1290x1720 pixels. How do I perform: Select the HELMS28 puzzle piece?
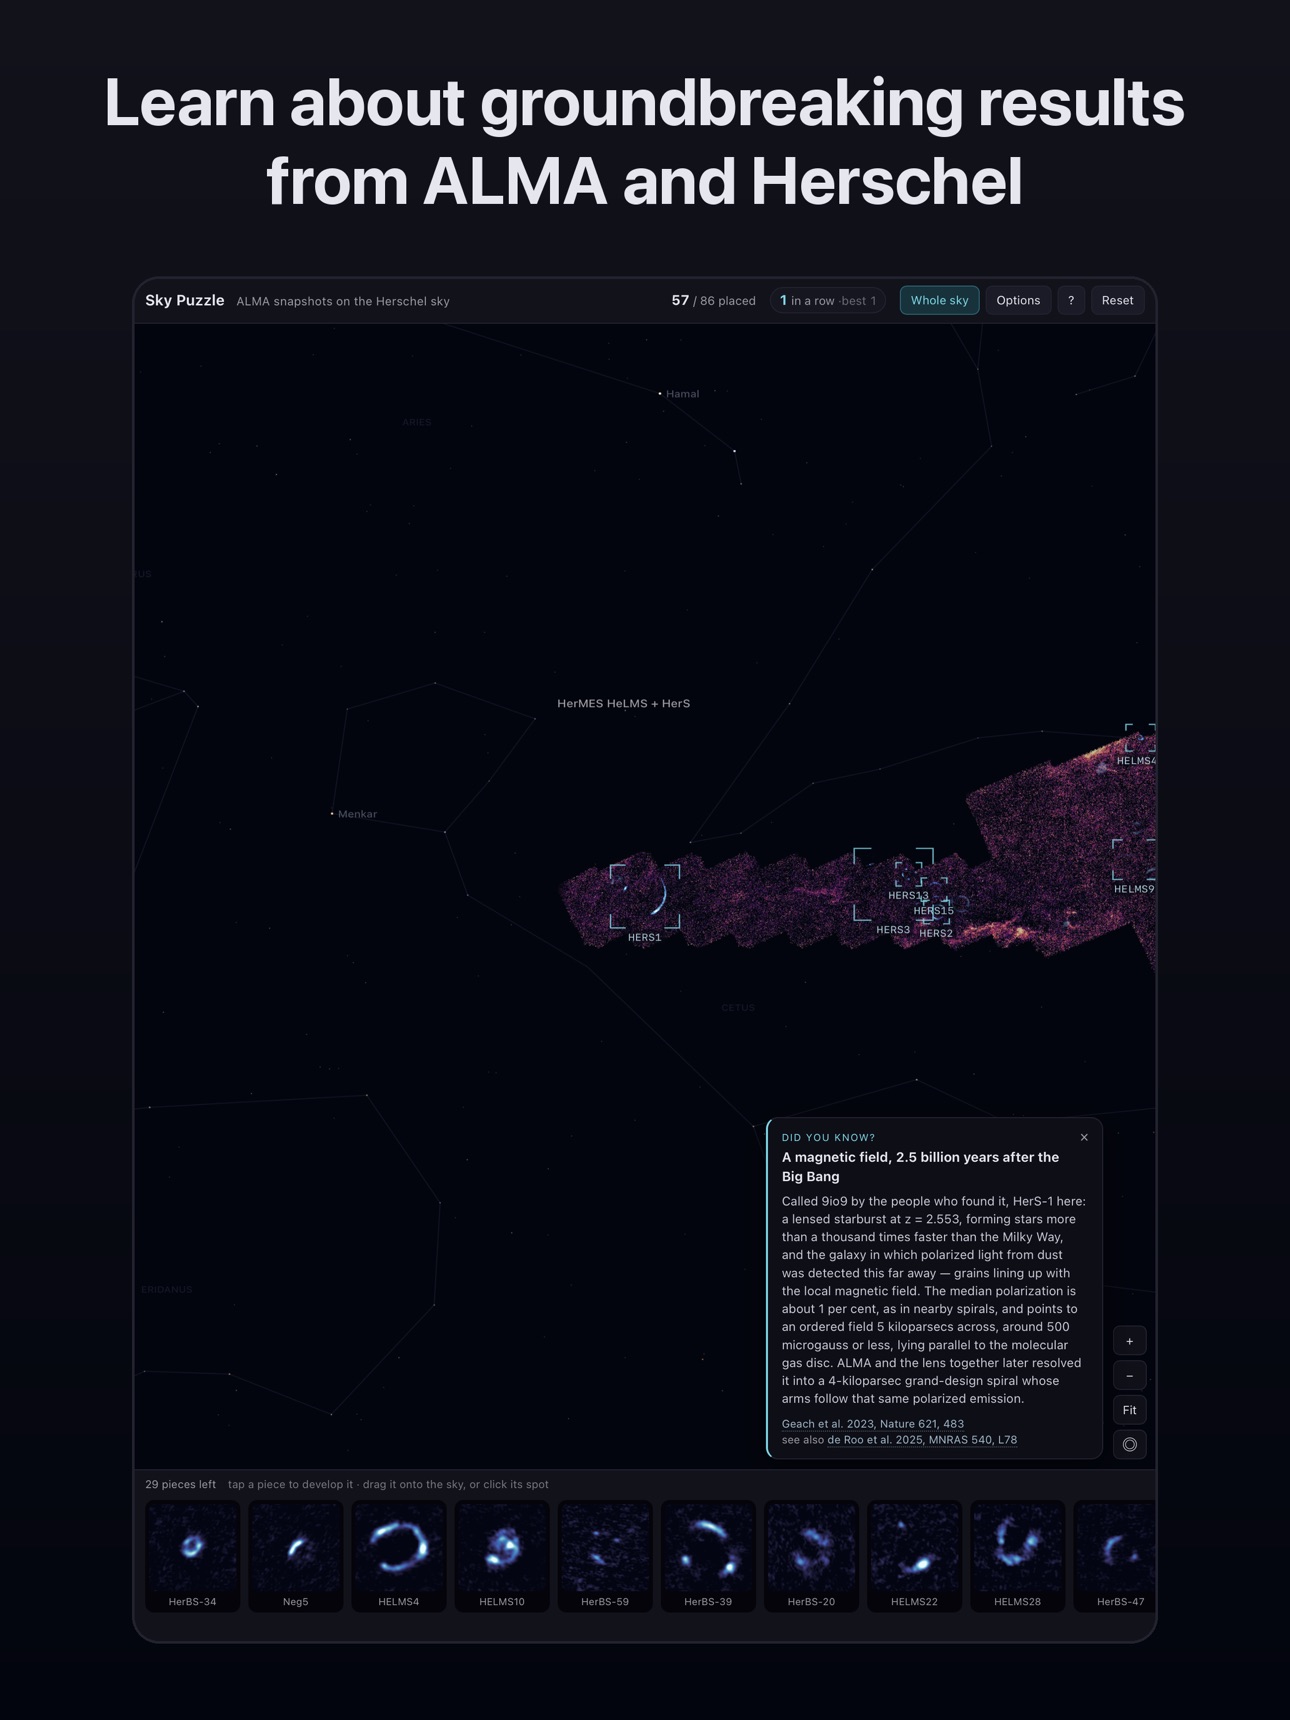tap(1017, 1555)
